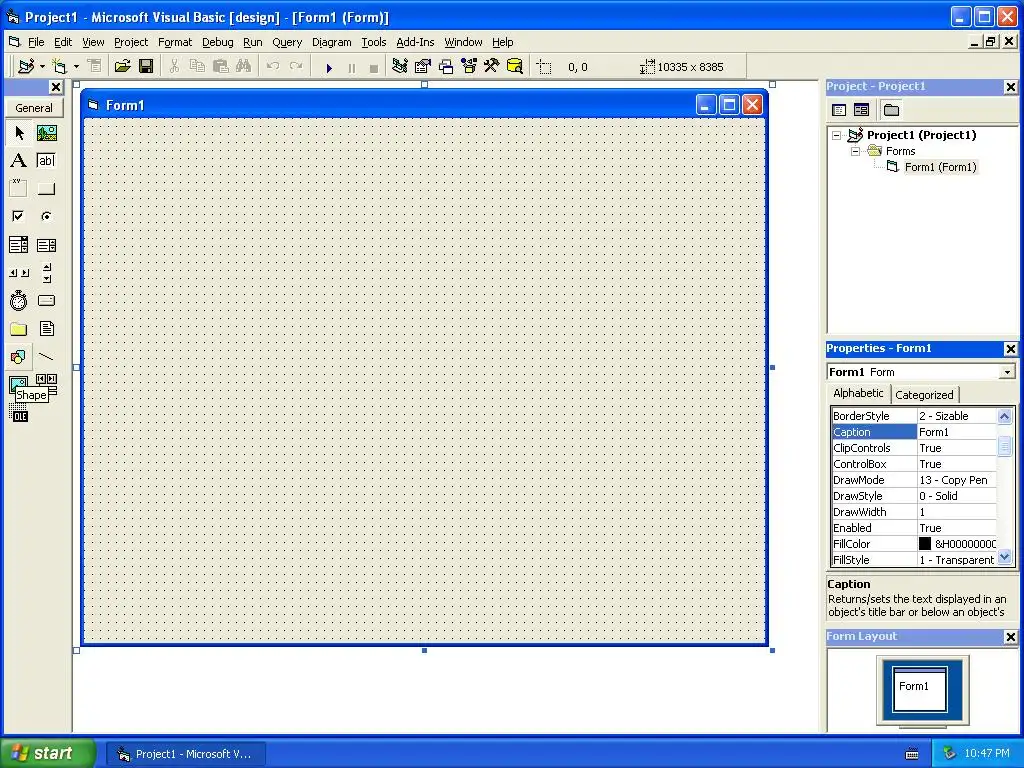
Task: Open the Add-Ins menu
Action: (x=415, y=42)
